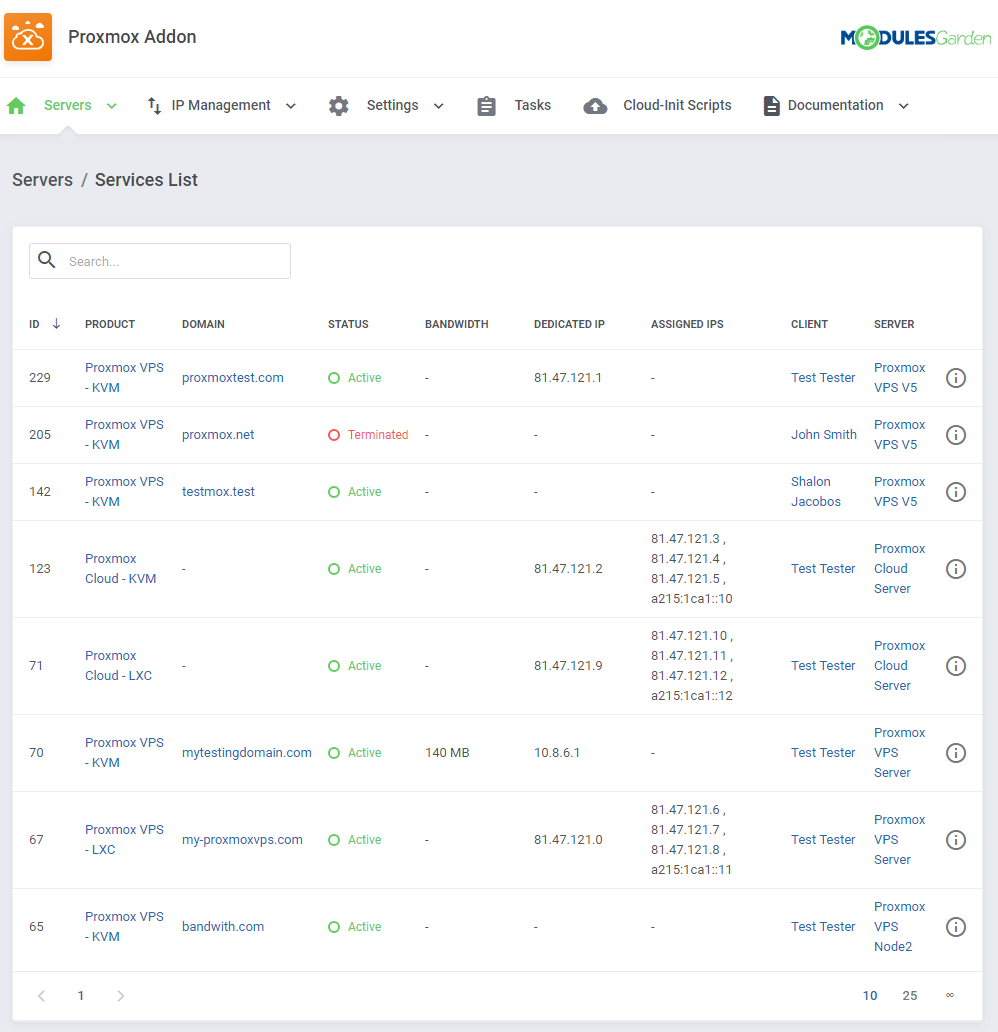998x1032 pixels.
Task: Open info icon for service 65
Action: 956,927
